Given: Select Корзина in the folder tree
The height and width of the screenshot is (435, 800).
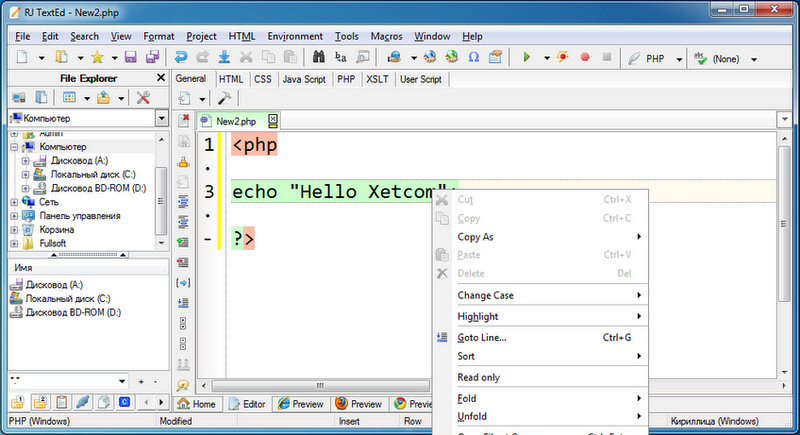Looking at the screenshot, I should click(57, 230).
